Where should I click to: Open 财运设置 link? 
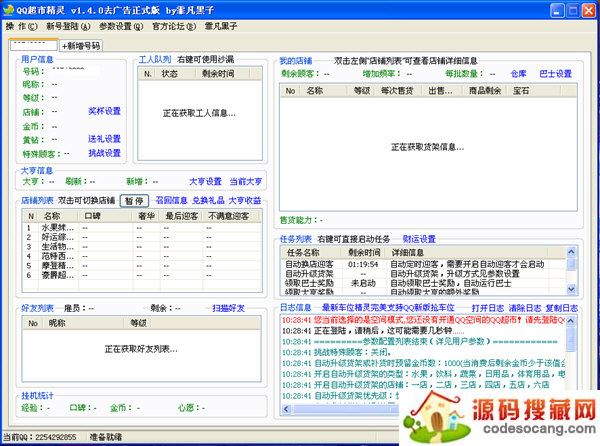(x=419, y=239)
